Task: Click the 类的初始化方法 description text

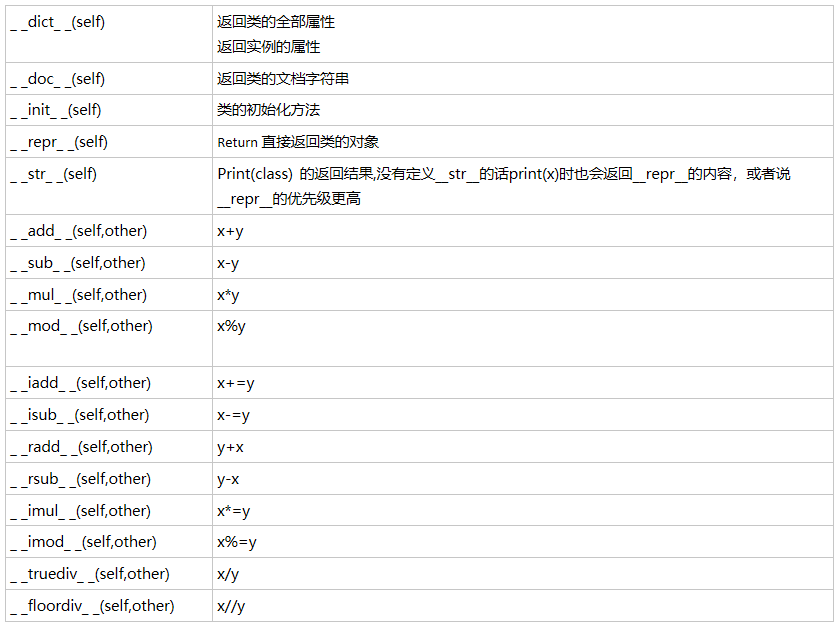Action: pyautogui.click(x=268, y=110)
